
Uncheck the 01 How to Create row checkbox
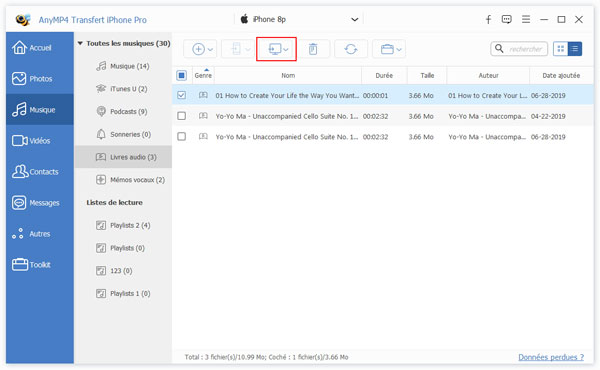tap(181, 95)
